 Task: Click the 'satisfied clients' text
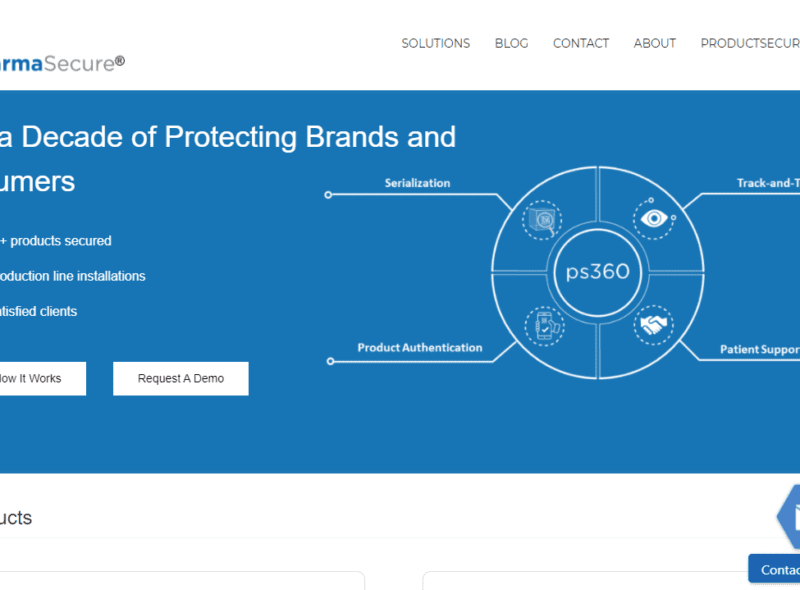(38, 311)
